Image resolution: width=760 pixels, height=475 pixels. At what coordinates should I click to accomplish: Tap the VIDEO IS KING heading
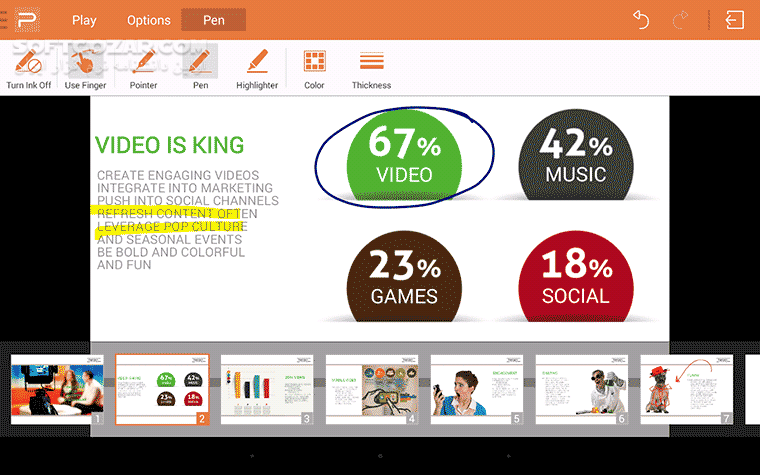(x=169, y=145)
